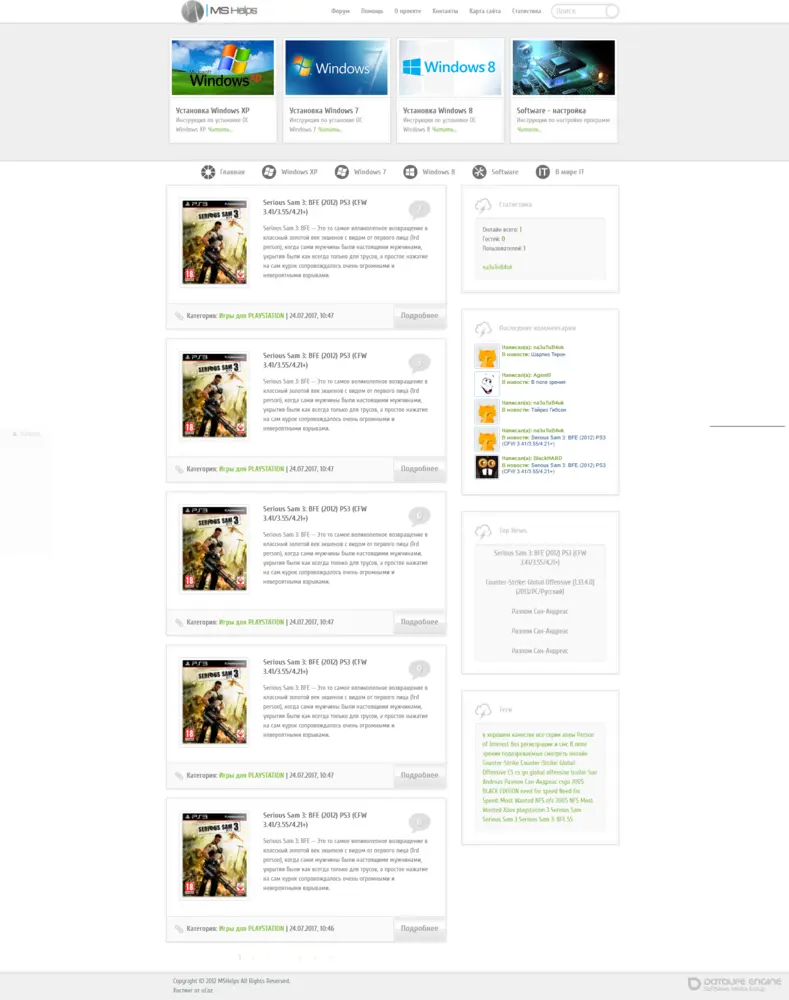Click the Windows 7 banner thumbnail
The height and width of the screenshot is (1000, 789).
click(336, 68)
